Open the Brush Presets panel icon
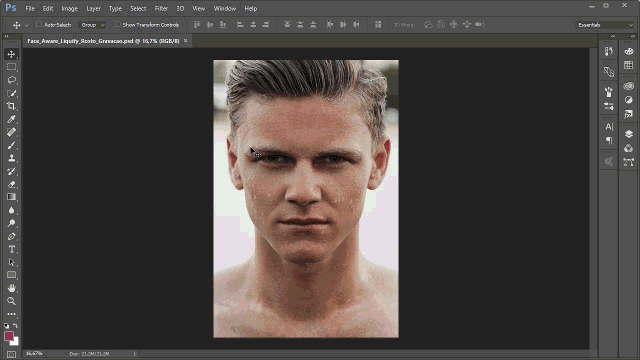The image size is (640, 360). pyautogui.click(x=609, y=107)
